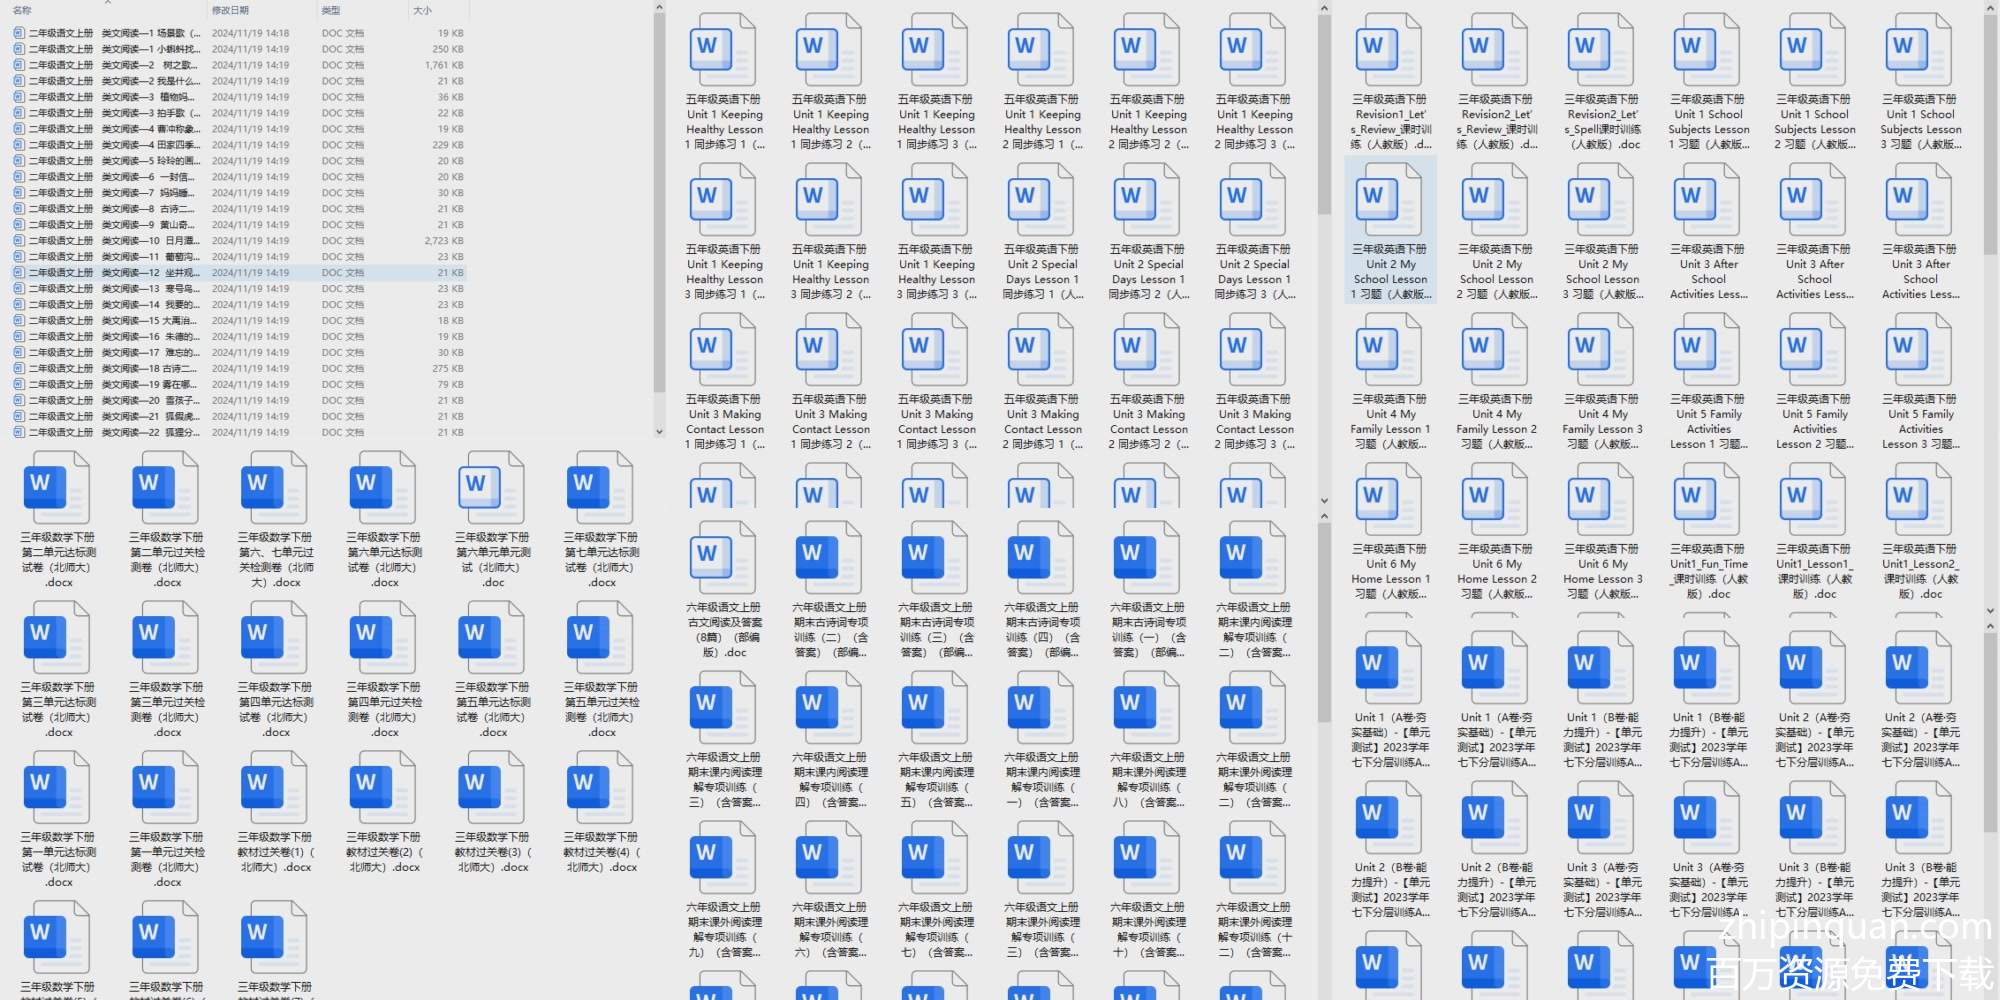Screen dimensions: 2000x1000
Task: Open the Unit1_Fun_Time 课时训练 document icon
Action: [x=1708, y=500]
